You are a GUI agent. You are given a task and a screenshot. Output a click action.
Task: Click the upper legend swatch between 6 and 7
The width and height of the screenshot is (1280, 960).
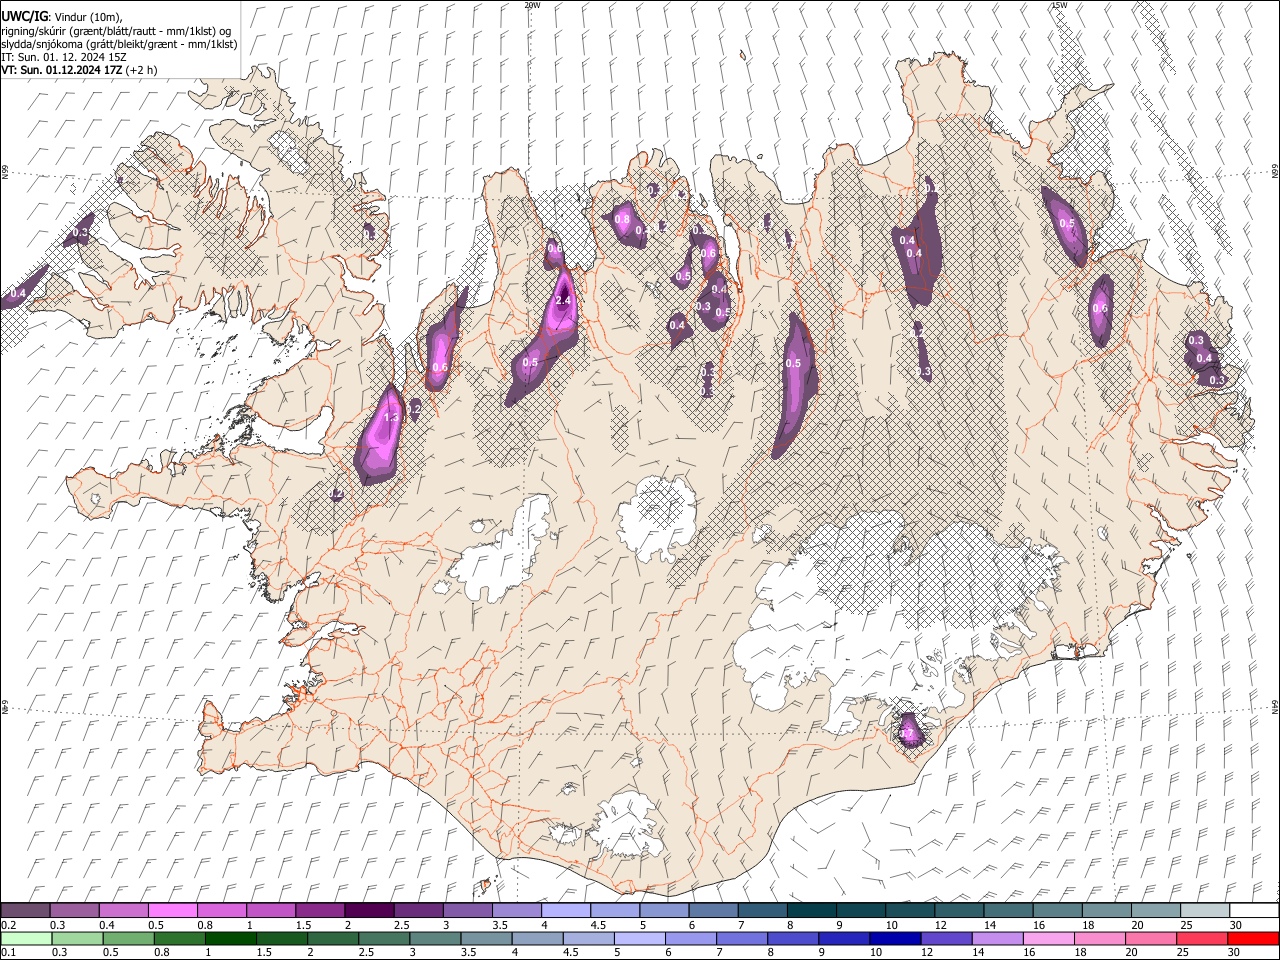pyautogui.click(x=713, y=910)
